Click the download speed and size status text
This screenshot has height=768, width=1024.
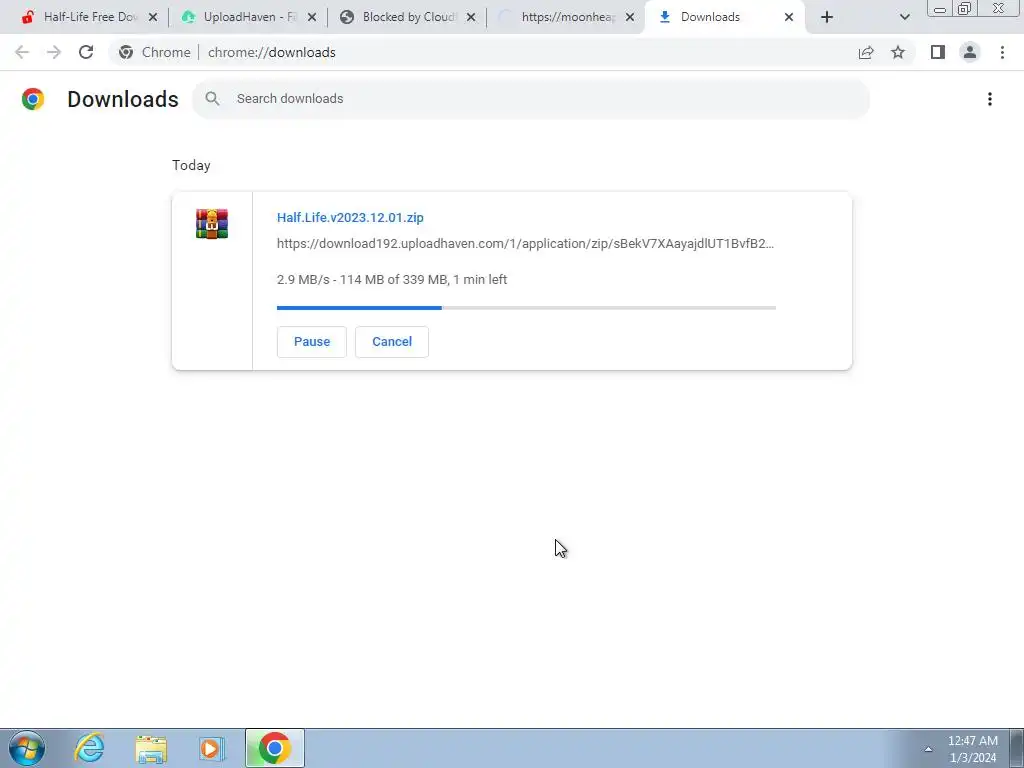392,280
